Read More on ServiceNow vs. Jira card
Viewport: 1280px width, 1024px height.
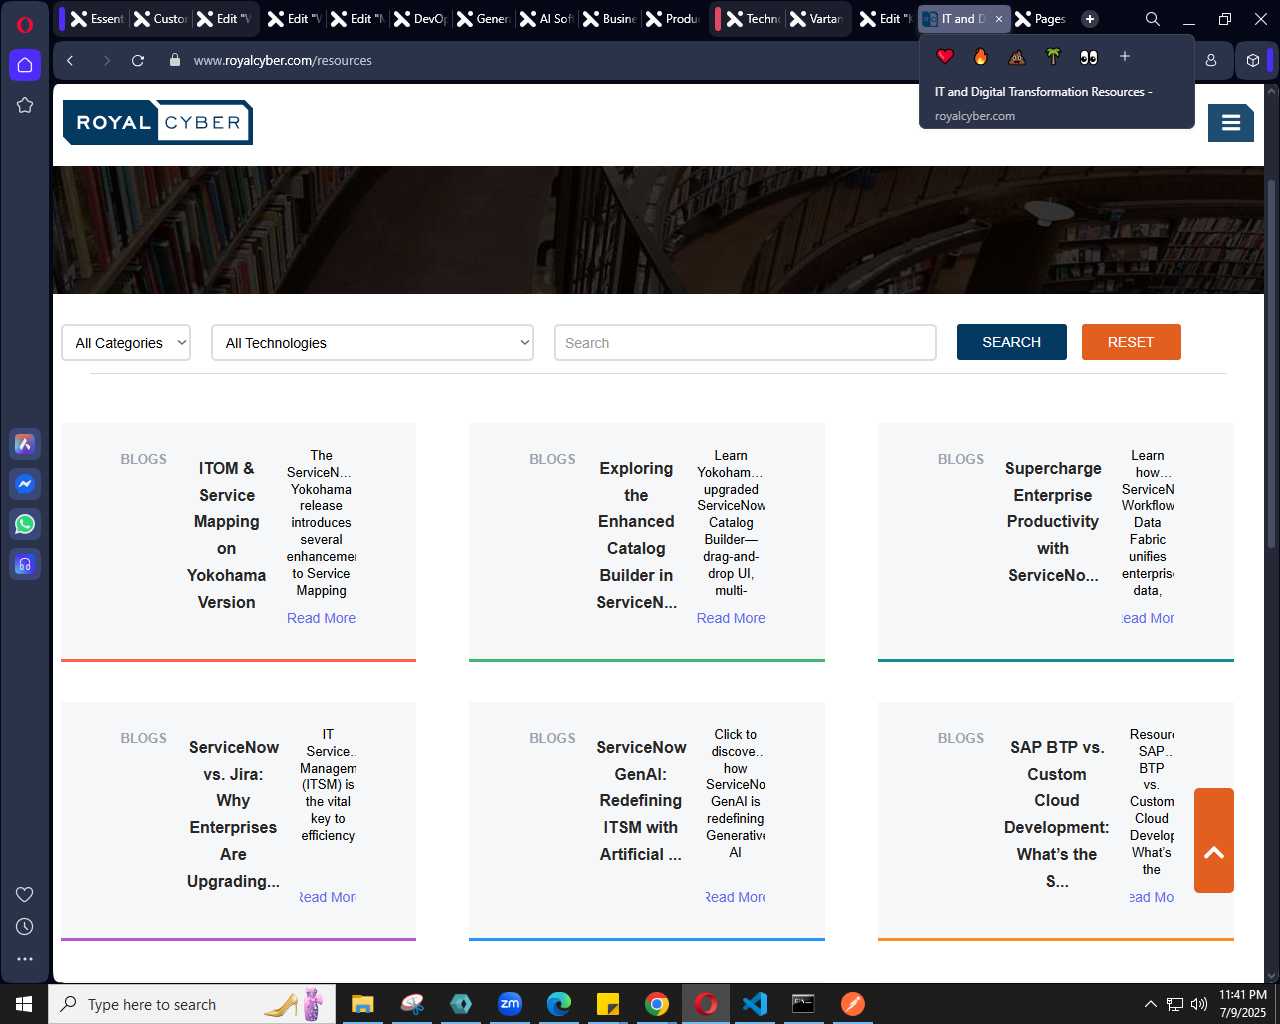328,897
